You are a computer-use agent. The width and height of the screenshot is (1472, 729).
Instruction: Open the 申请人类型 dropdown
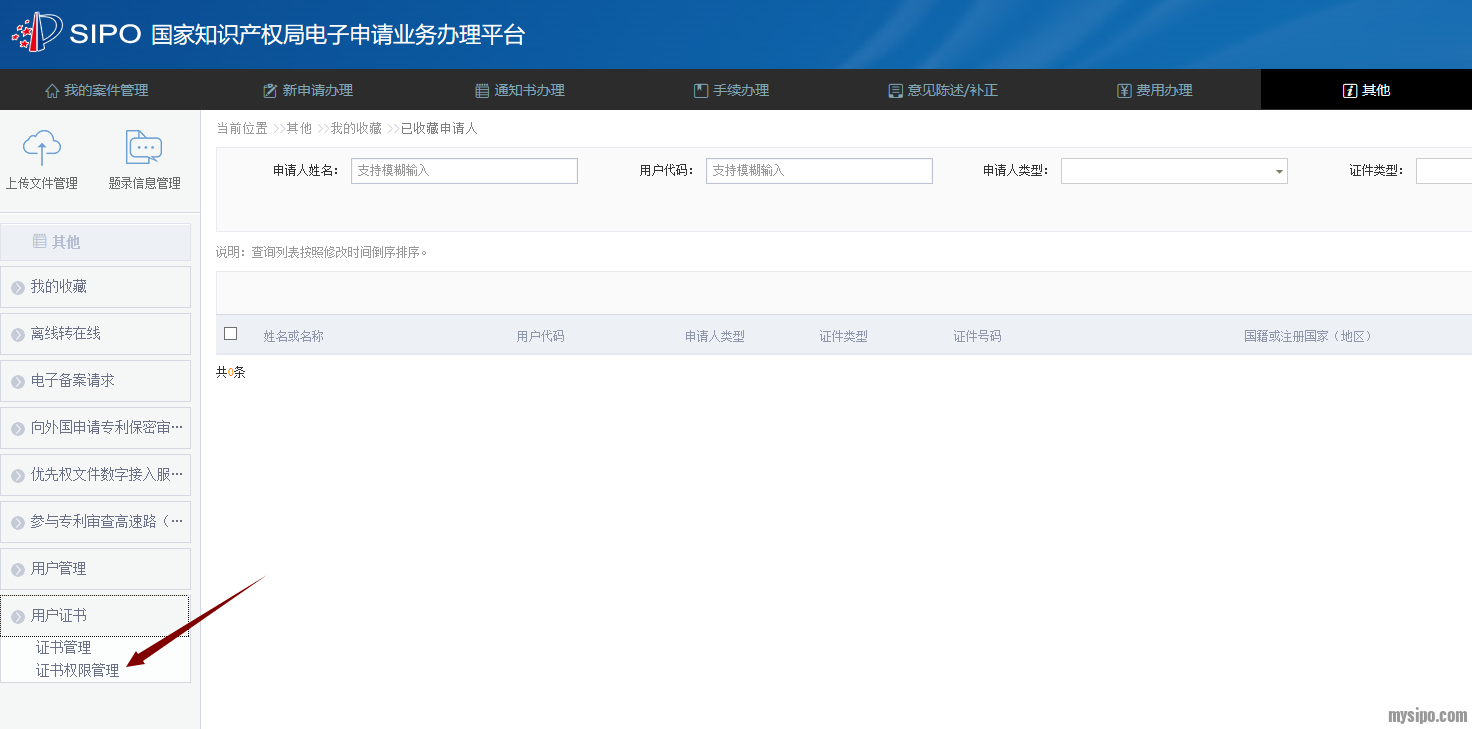1173,171
